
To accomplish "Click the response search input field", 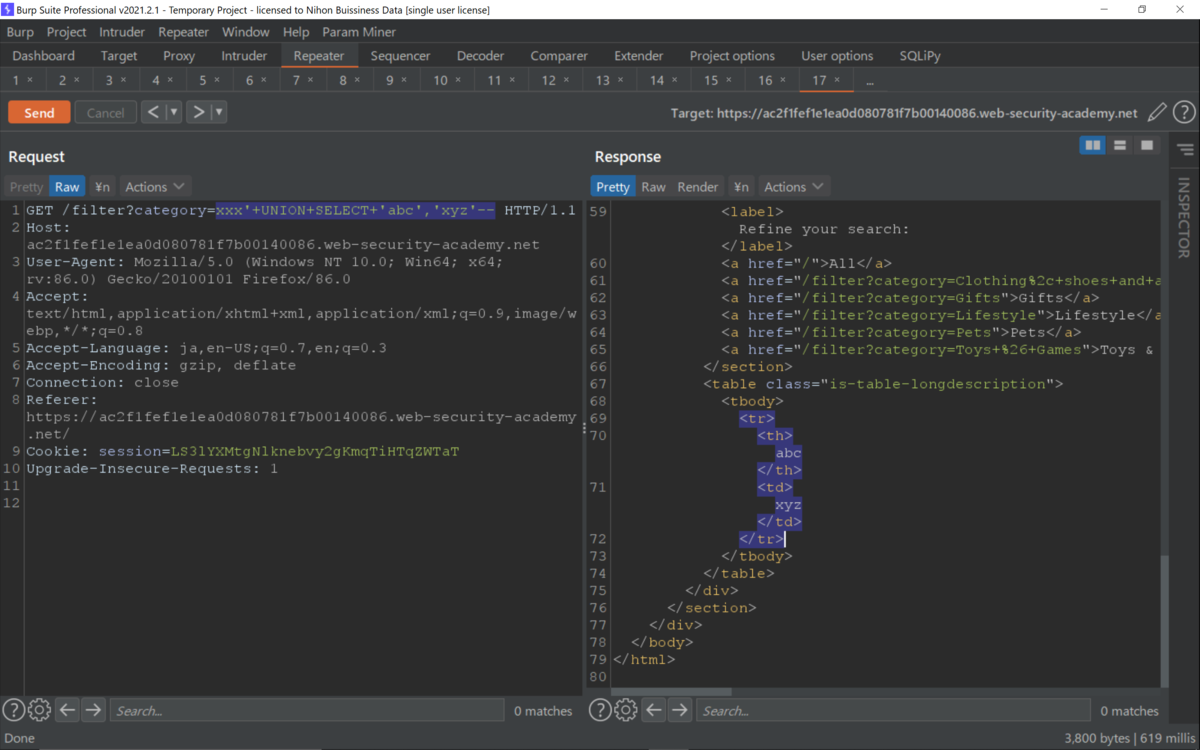I will (x=894, y=711).
